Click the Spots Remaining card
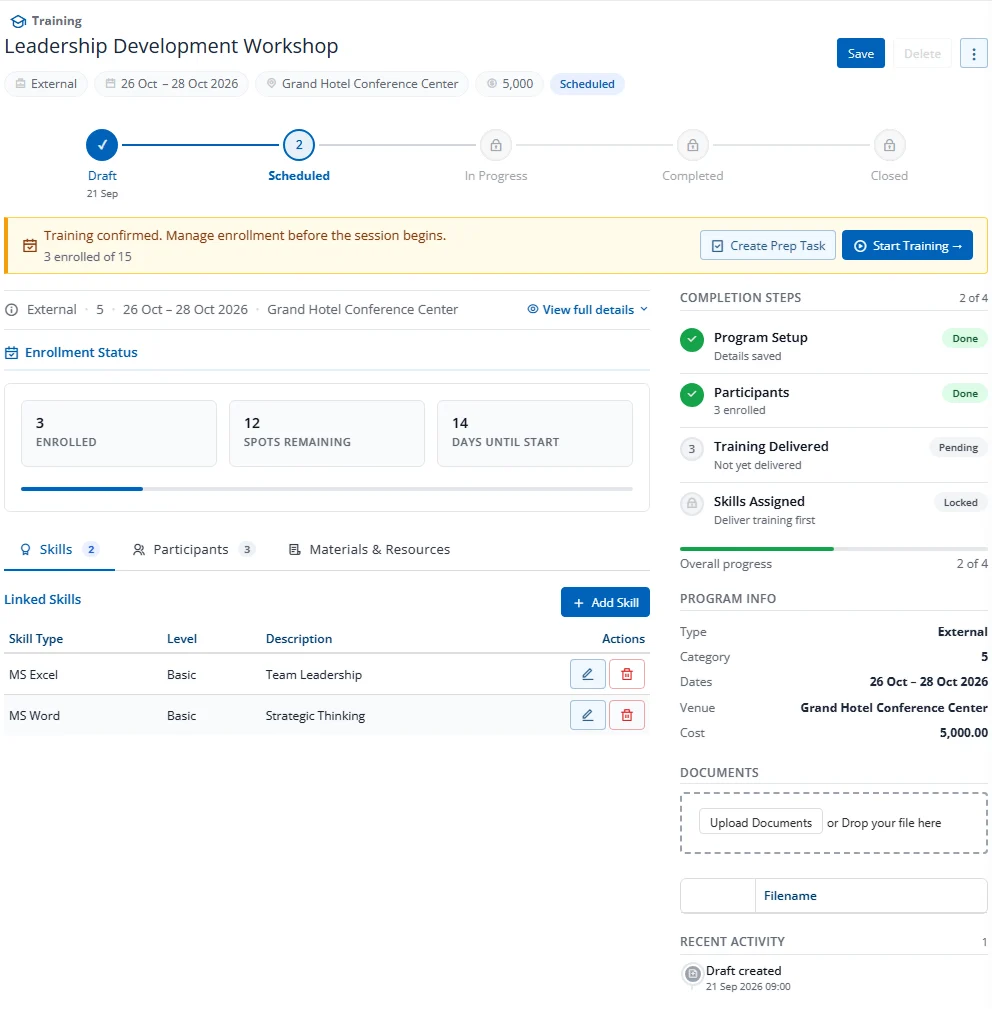 327,433
